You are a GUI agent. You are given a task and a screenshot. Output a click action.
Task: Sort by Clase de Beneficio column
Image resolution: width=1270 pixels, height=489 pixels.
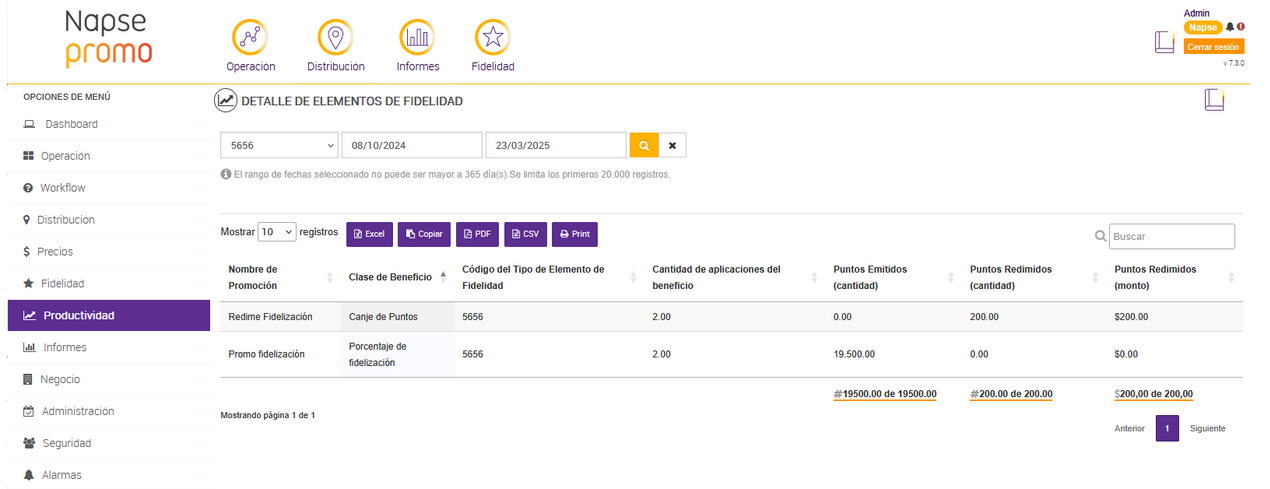[395, 277]
